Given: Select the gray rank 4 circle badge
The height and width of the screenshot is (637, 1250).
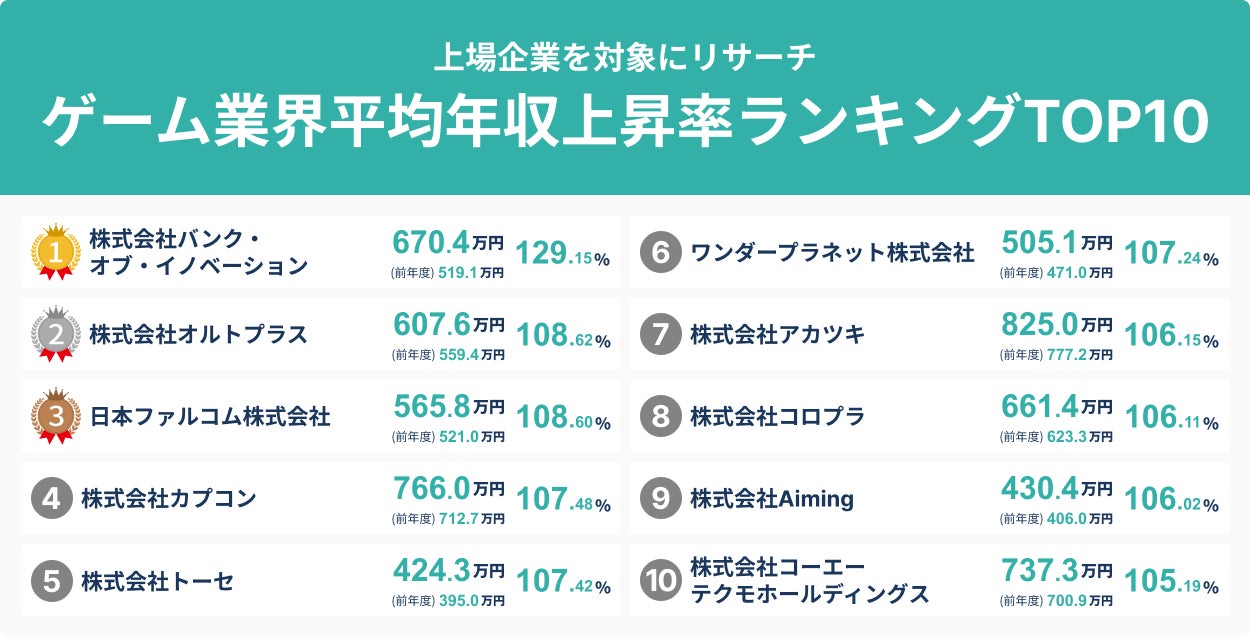Looking at the screenshot, I should tap(51, 498).
